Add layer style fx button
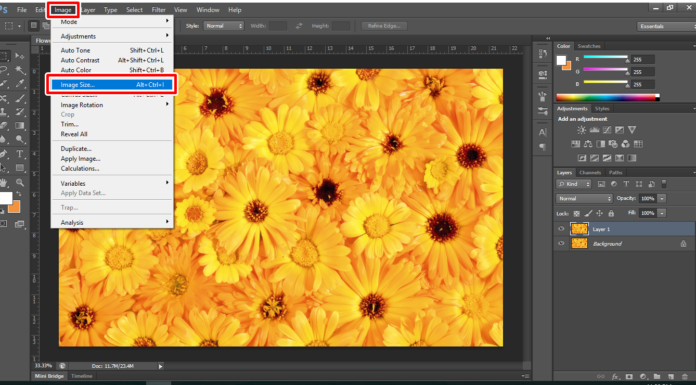 pos(615,377)
